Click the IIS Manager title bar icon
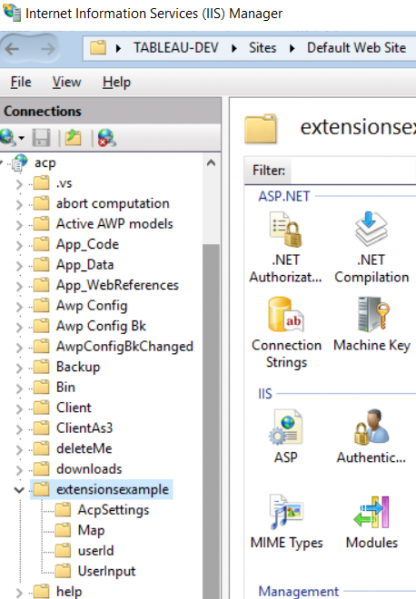Screen dimensions: 416x599 (11, 12)
